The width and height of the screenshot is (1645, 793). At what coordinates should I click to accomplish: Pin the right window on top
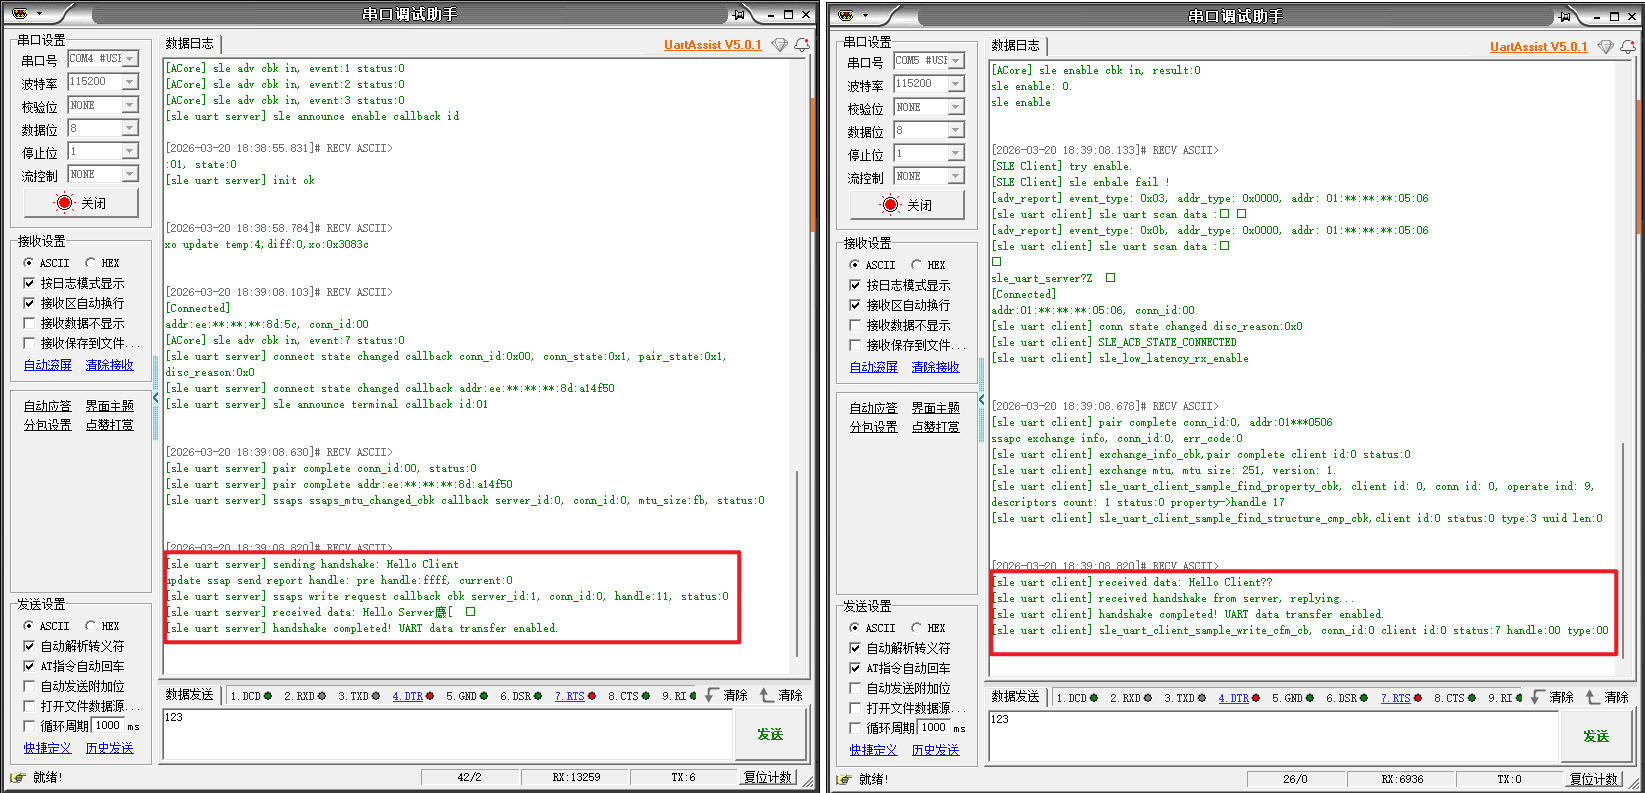coord(1565,16)
